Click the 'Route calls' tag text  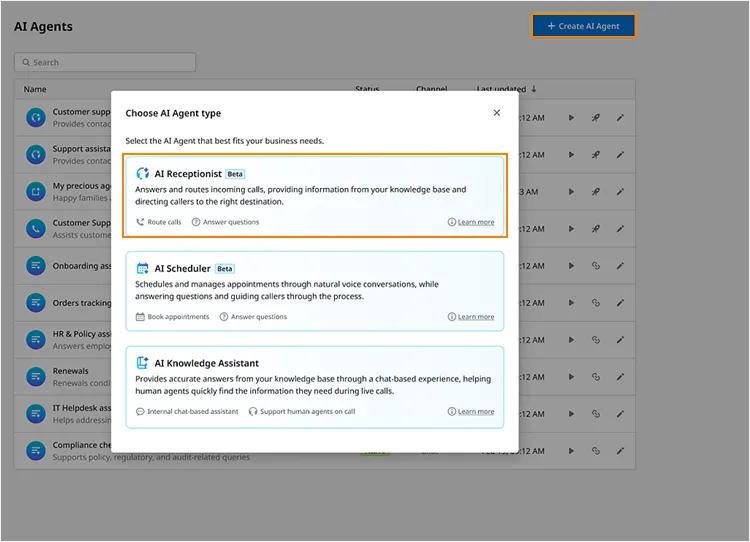click(164, 222)
